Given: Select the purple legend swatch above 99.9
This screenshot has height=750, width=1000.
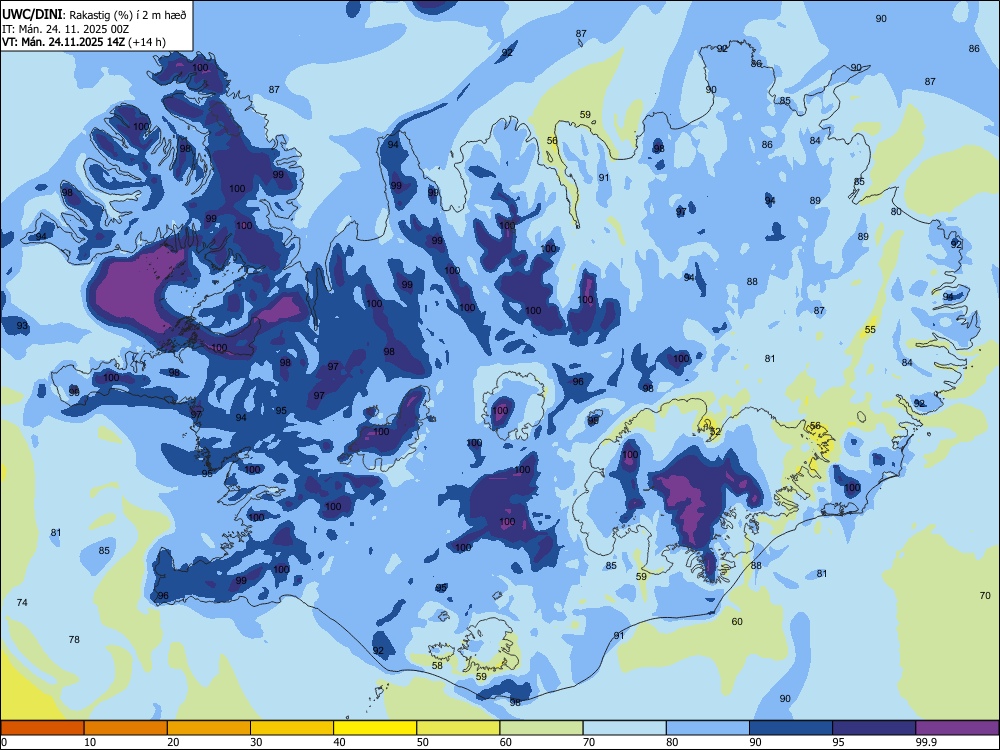Looking at the screenshot, I should [x=957, y=728].
